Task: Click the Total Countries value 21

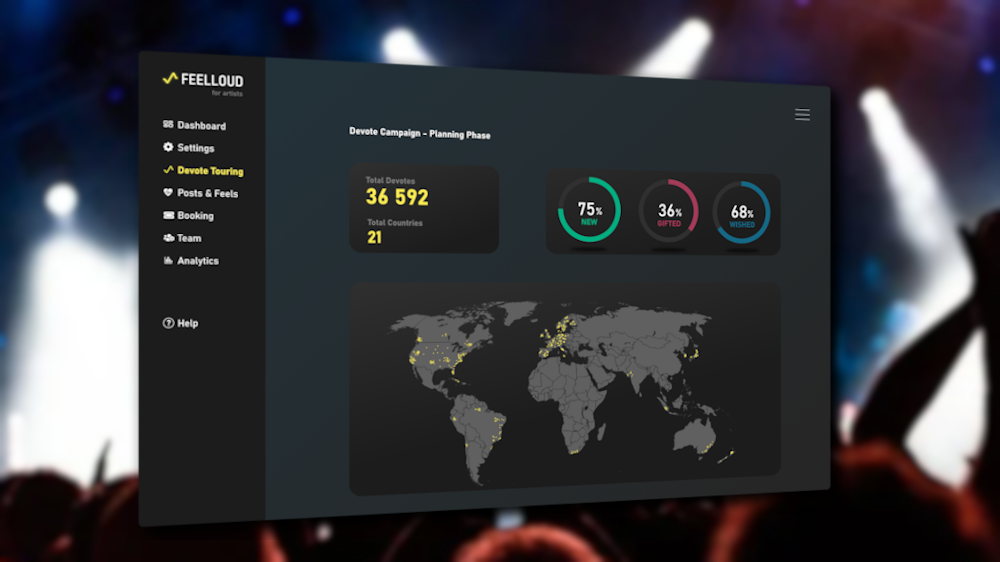Action: (x=374, y=238)
